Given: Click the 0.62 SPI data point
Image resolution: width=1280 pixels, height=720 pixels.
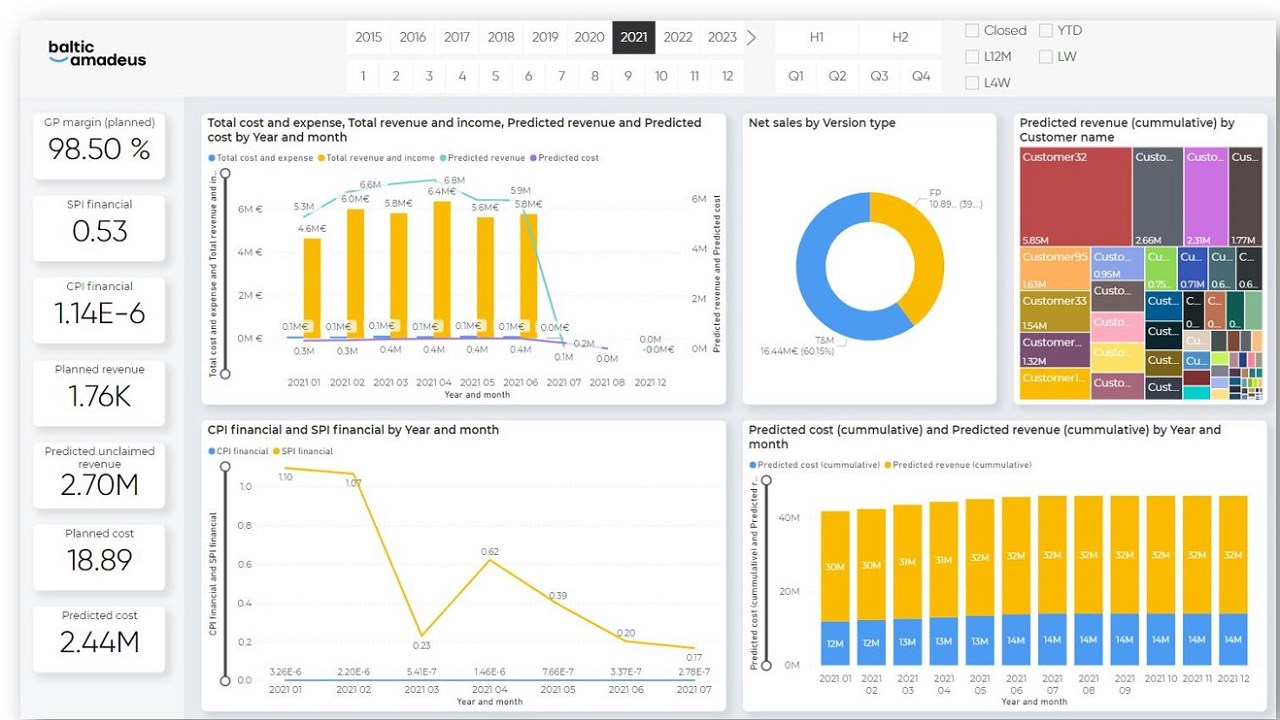Looking at the screenshot, I should click(x=490, y=560).
